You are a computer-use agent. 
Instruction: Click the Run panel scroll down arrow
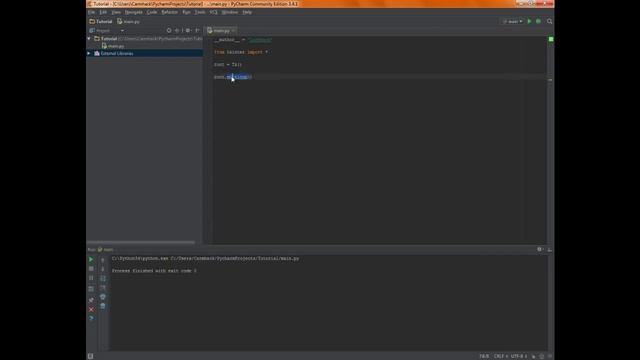[x=103, y=269]
